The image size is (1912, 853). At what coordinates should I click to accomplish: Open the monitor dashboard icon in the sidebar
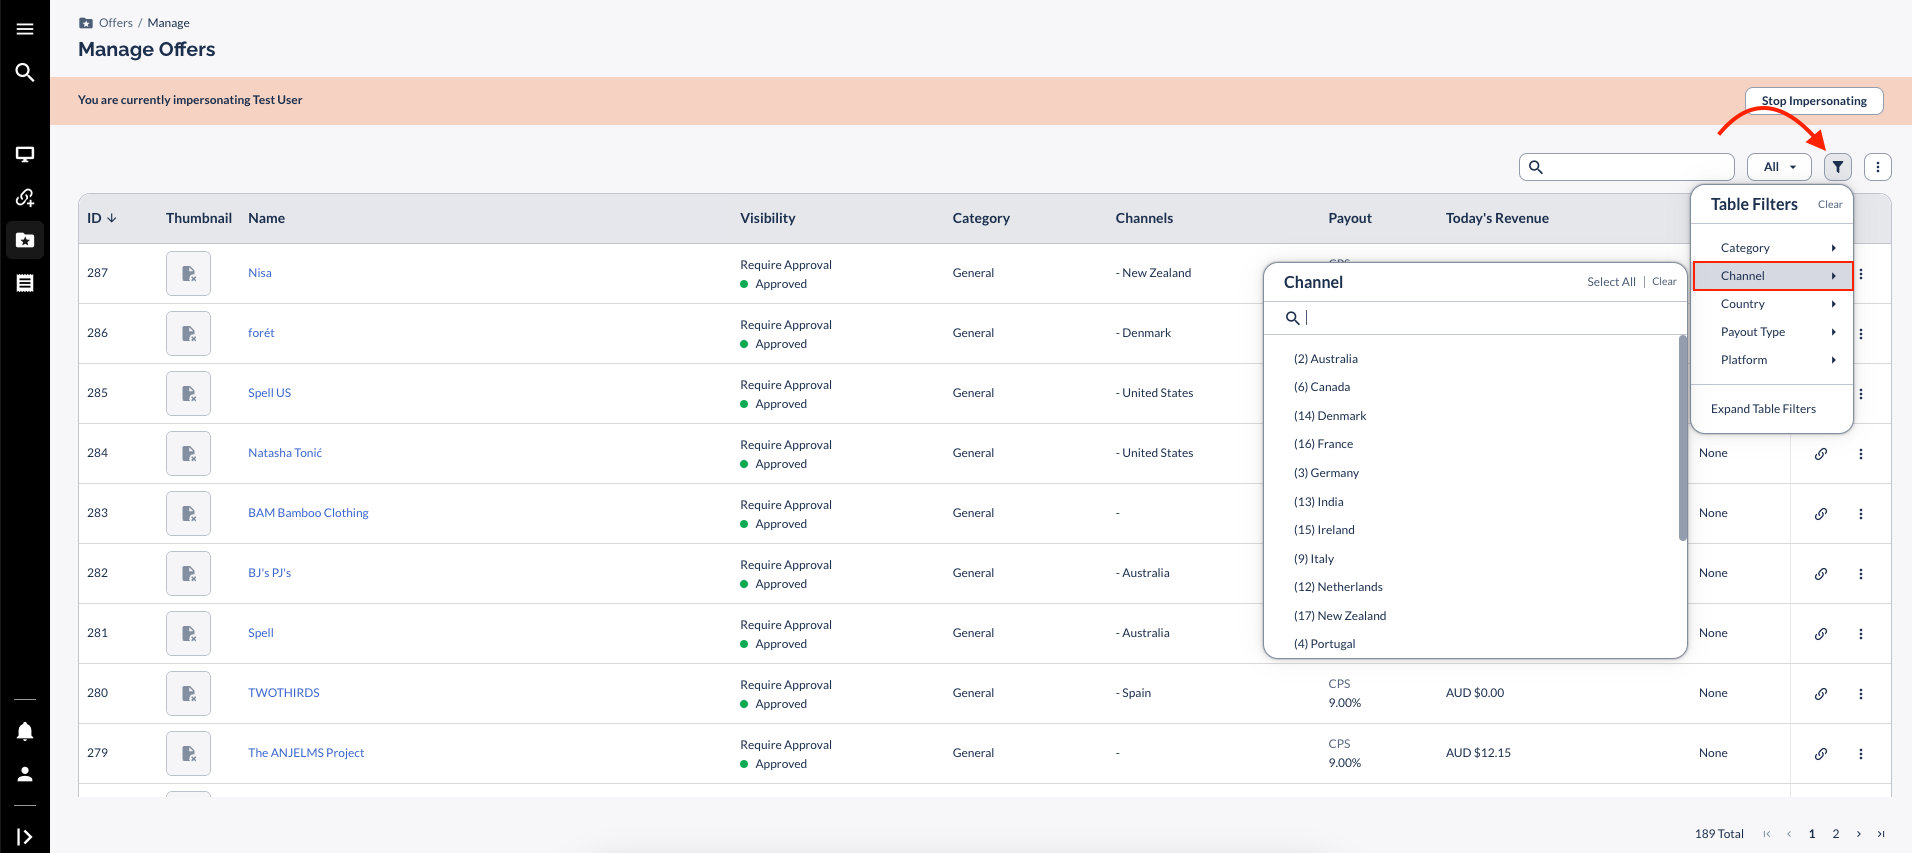point(25,154)
